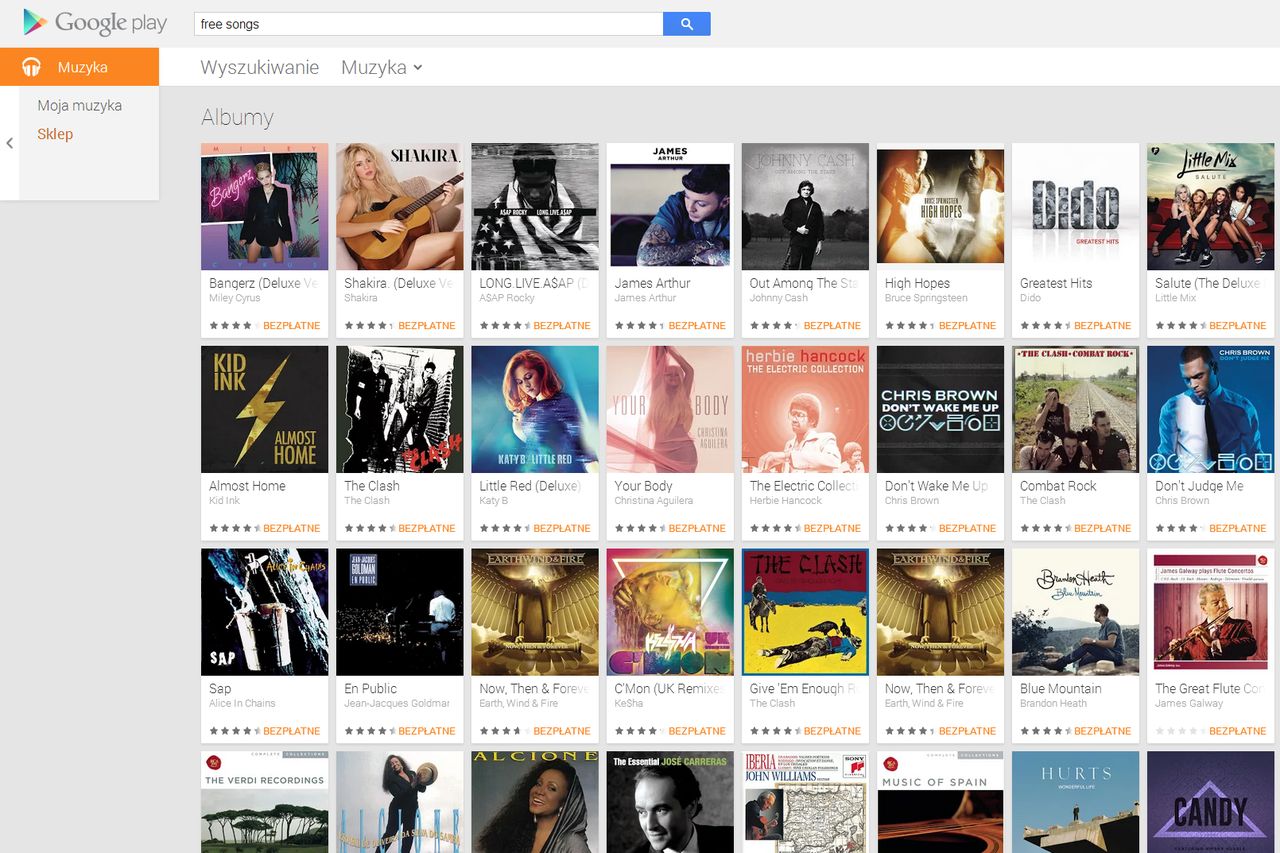Open artist link Shakira under the album title
Screen dimensions: 1280x853
tap(361, 298)
